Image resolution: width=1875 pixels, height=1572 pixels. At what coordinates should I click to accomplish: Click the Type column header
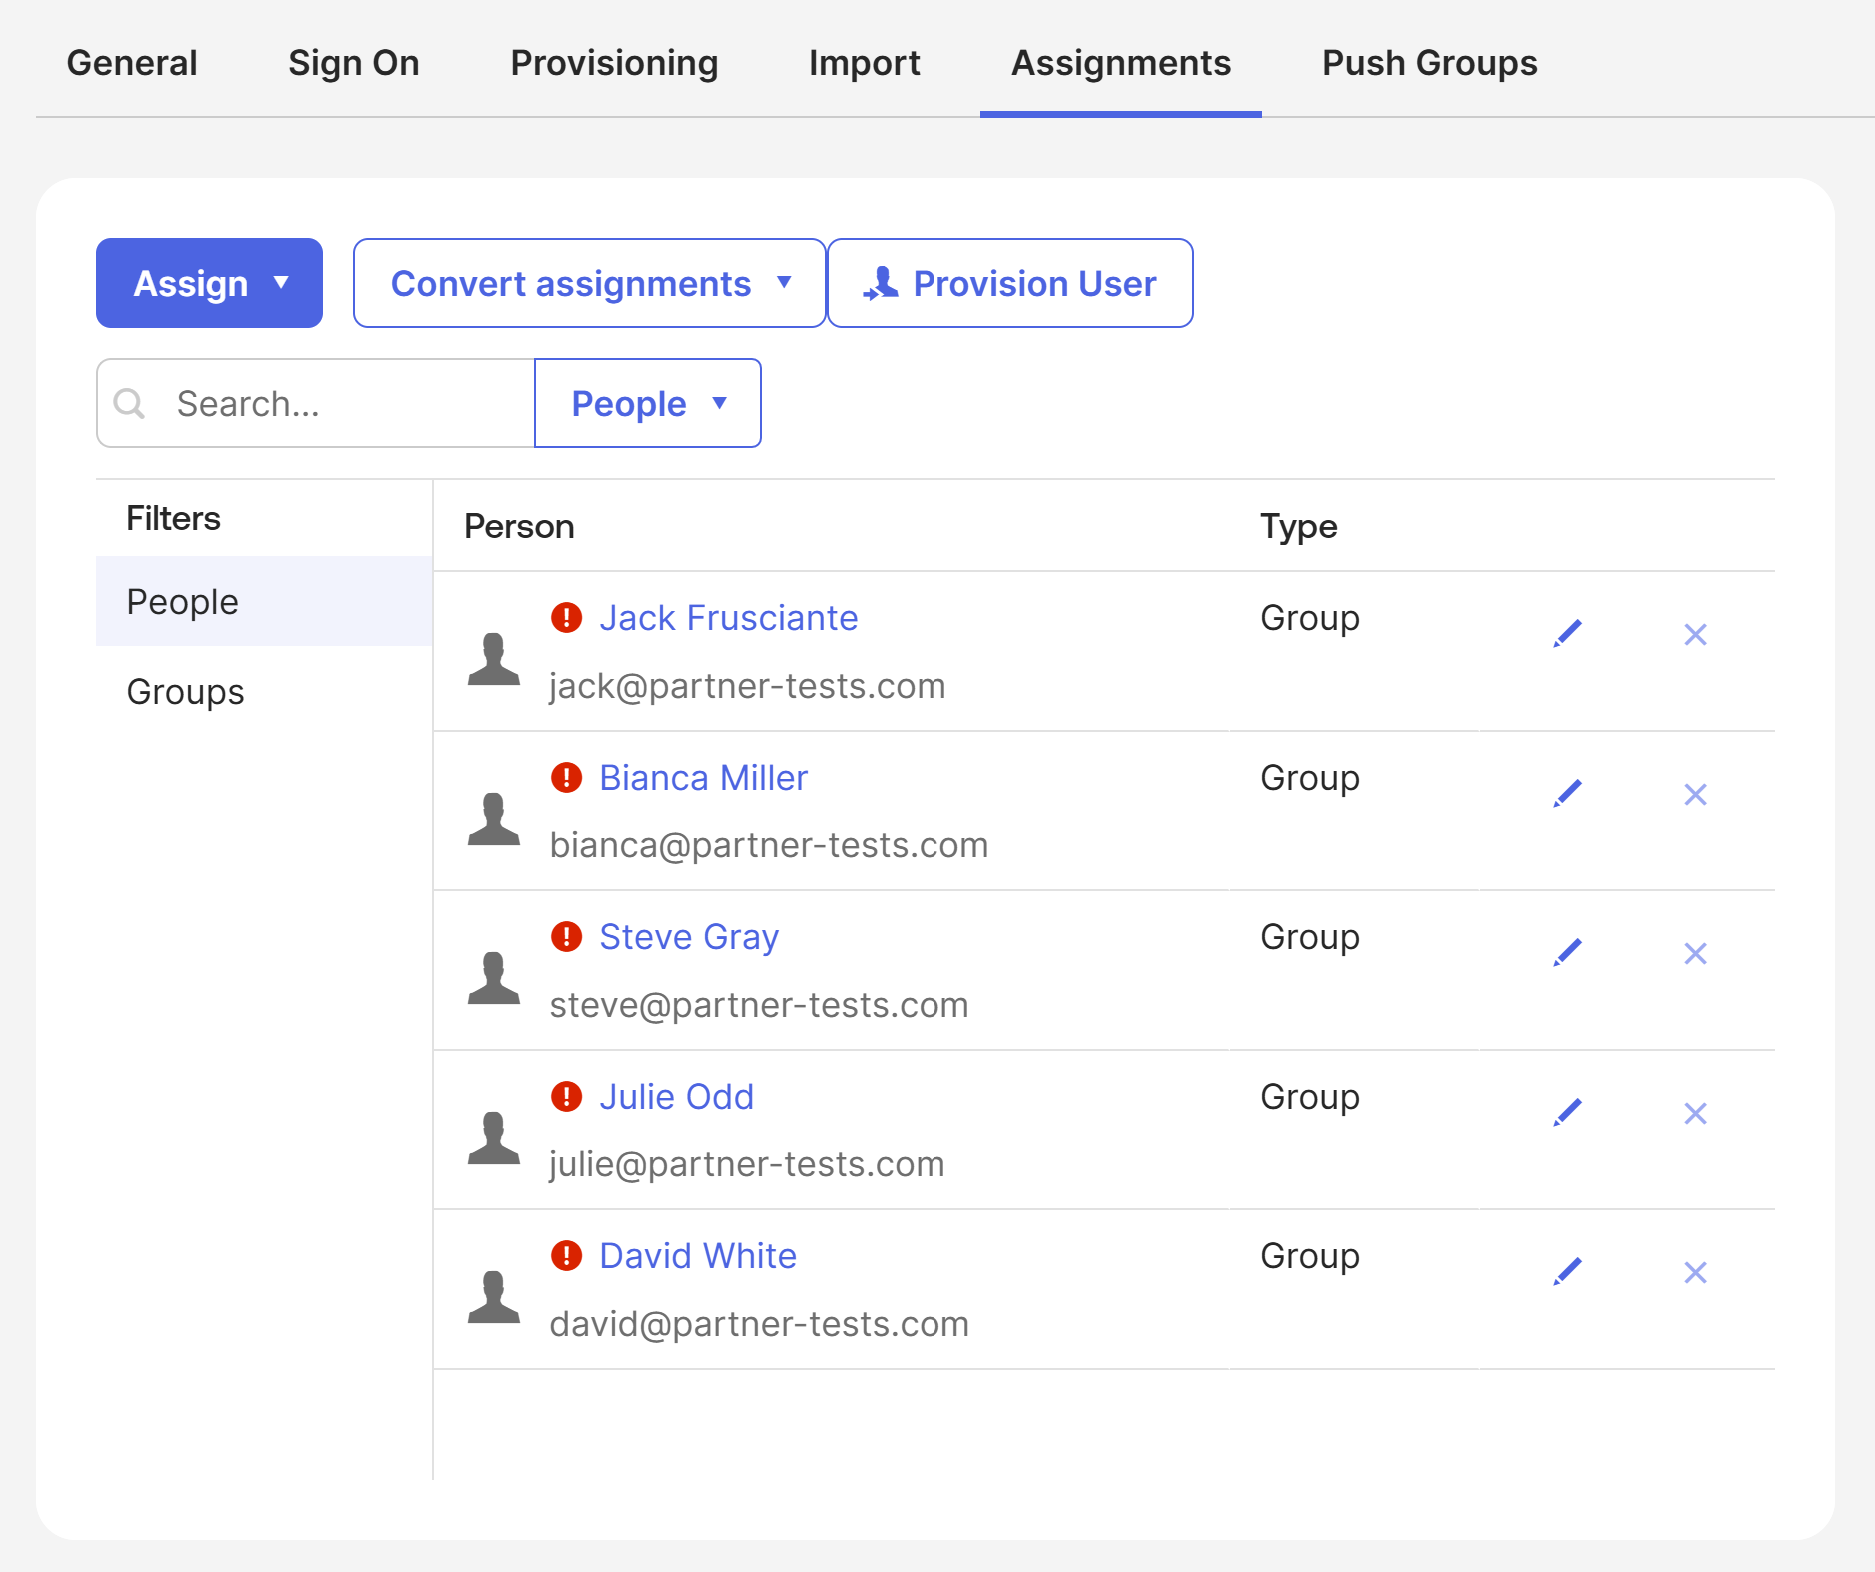[1298, 526]
